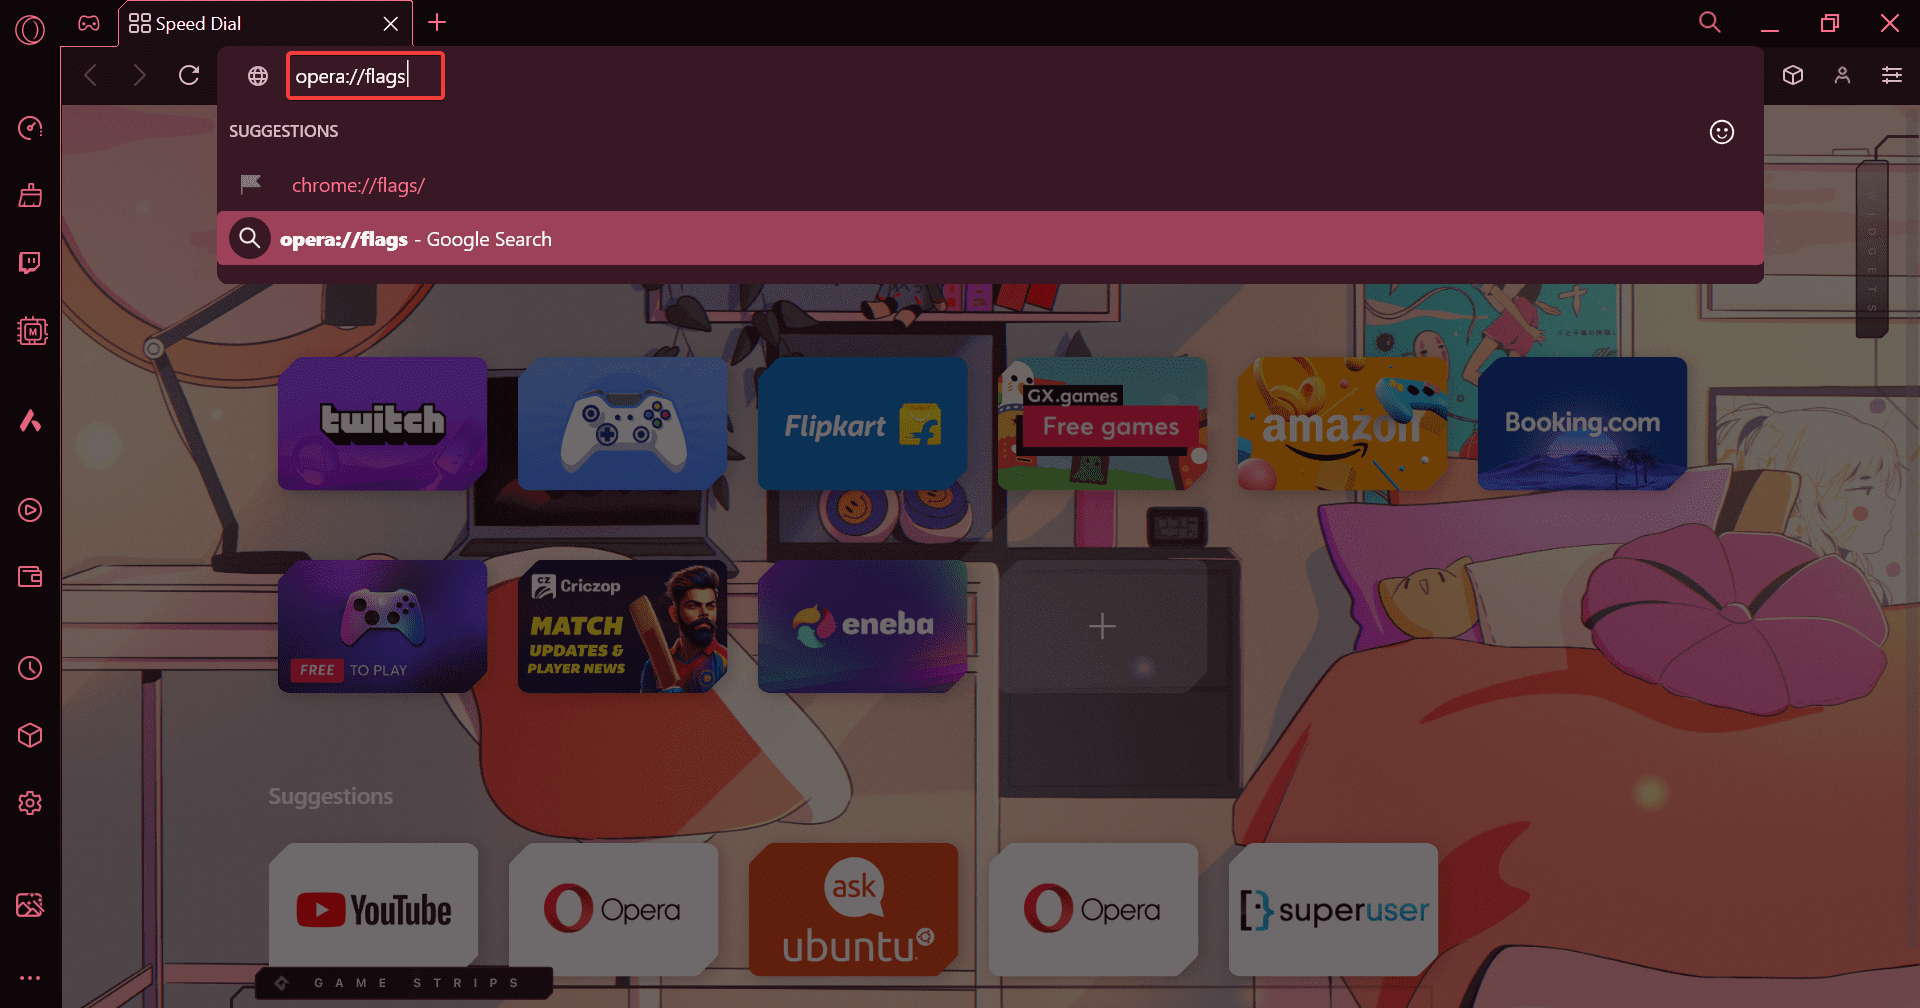The image size is (1920, 1008).
Task: Open Settings gear in sidebar
Action: [x=30, y=803]
